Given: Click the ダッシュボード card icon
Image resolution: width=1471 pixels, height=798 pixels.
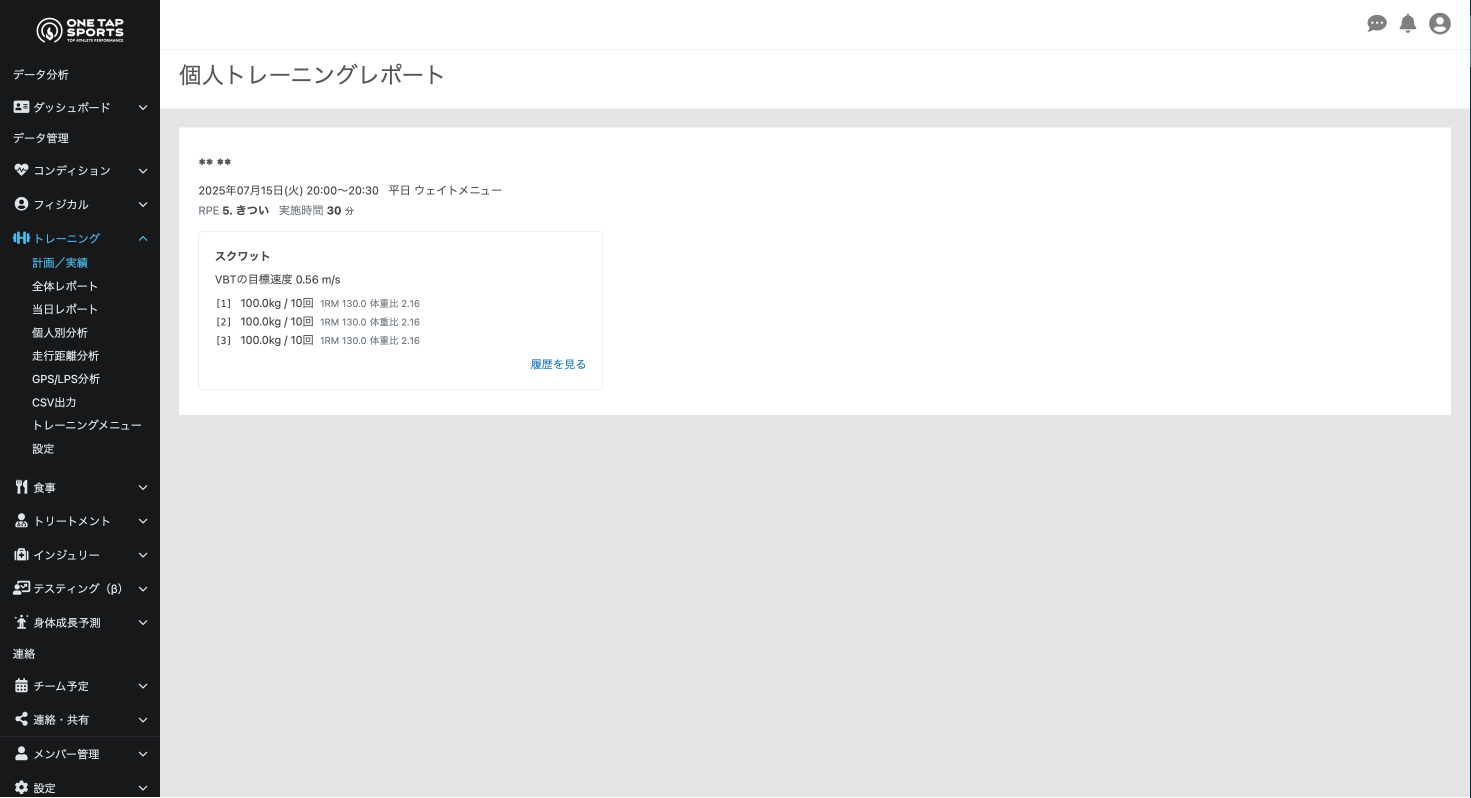Looking at the screenshot, I should point(21,107).
